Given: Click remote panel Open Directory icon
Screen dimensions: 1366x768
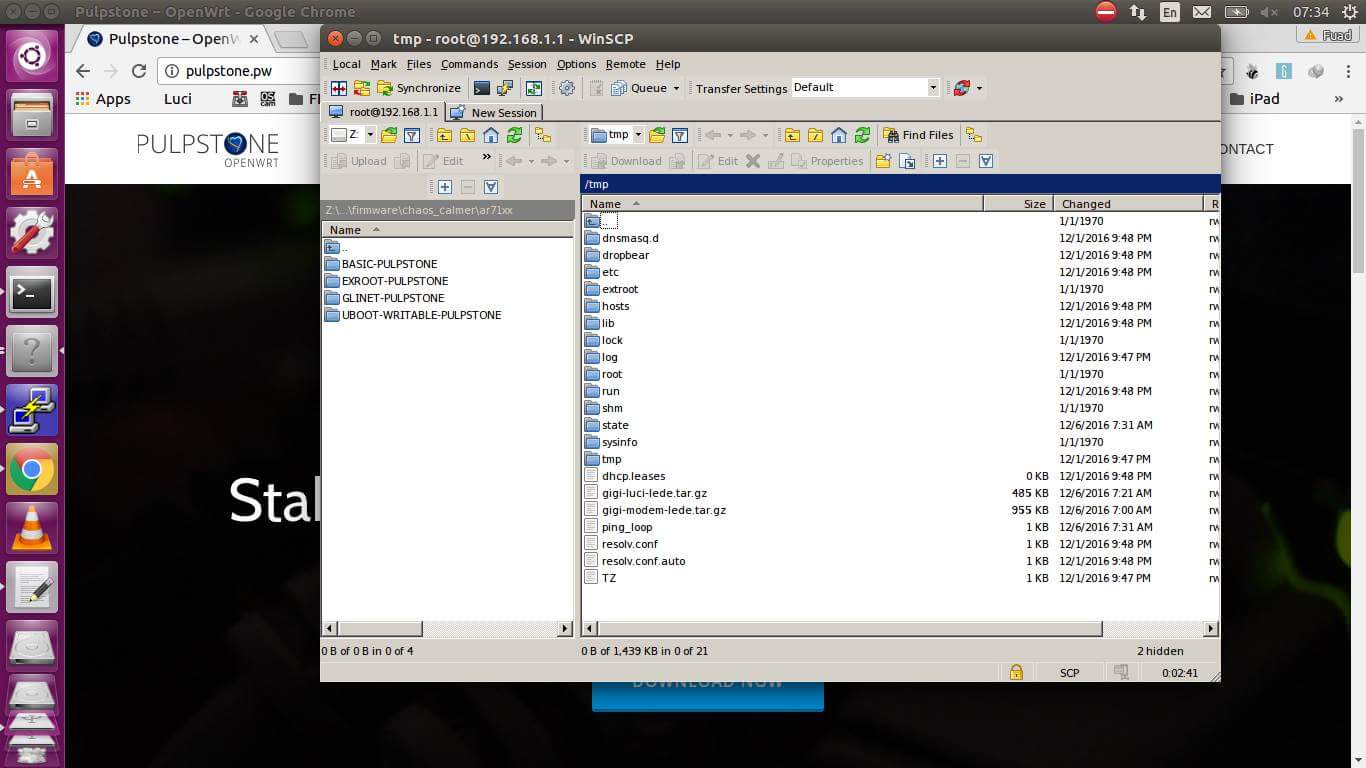Looking at the screenshot, I should pos(657,135).
